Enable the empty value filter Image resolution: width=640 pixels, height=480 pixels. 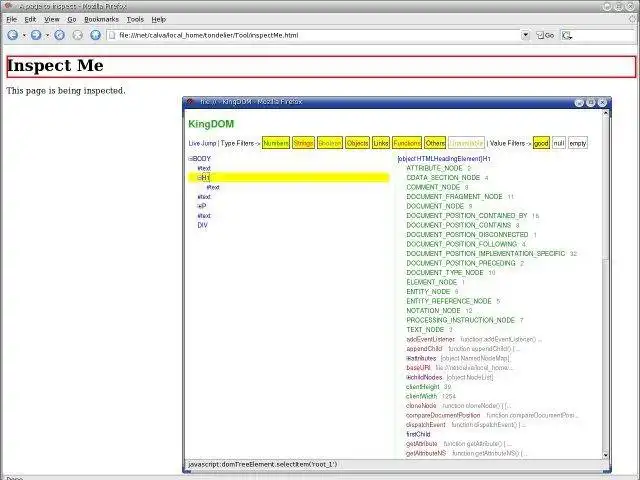point(578,143)
